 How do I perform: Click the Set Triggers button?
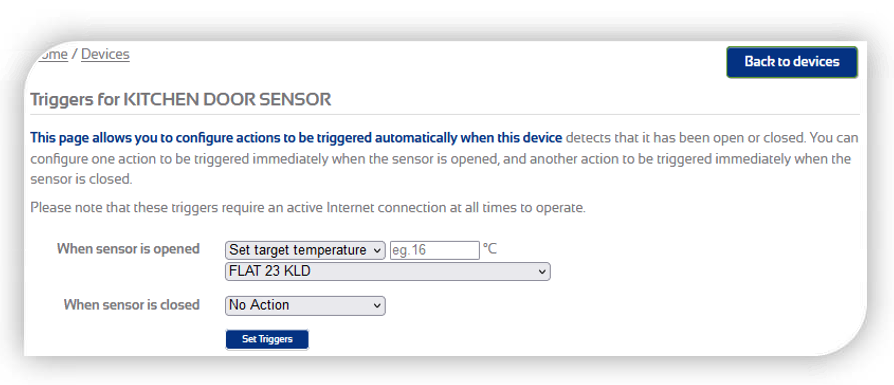pos(267,339)
